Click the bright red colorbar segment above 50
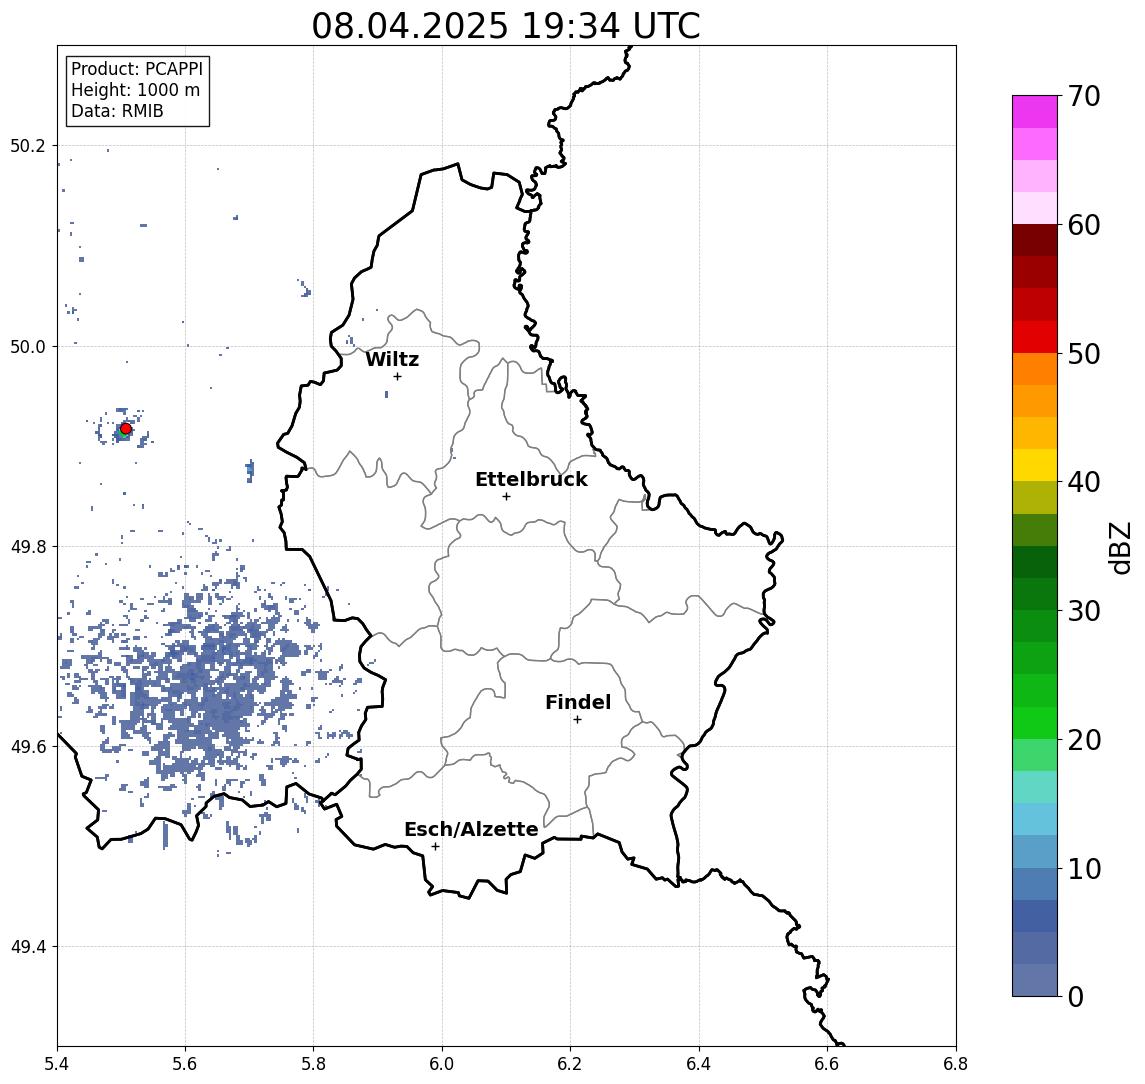Image resolution: width=1145 pixels, height=1084 pixels. (1035, 337)
